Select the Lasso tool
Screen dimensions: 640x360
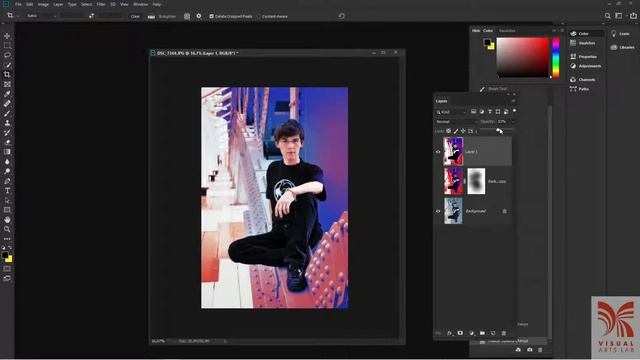coord(7,55)
